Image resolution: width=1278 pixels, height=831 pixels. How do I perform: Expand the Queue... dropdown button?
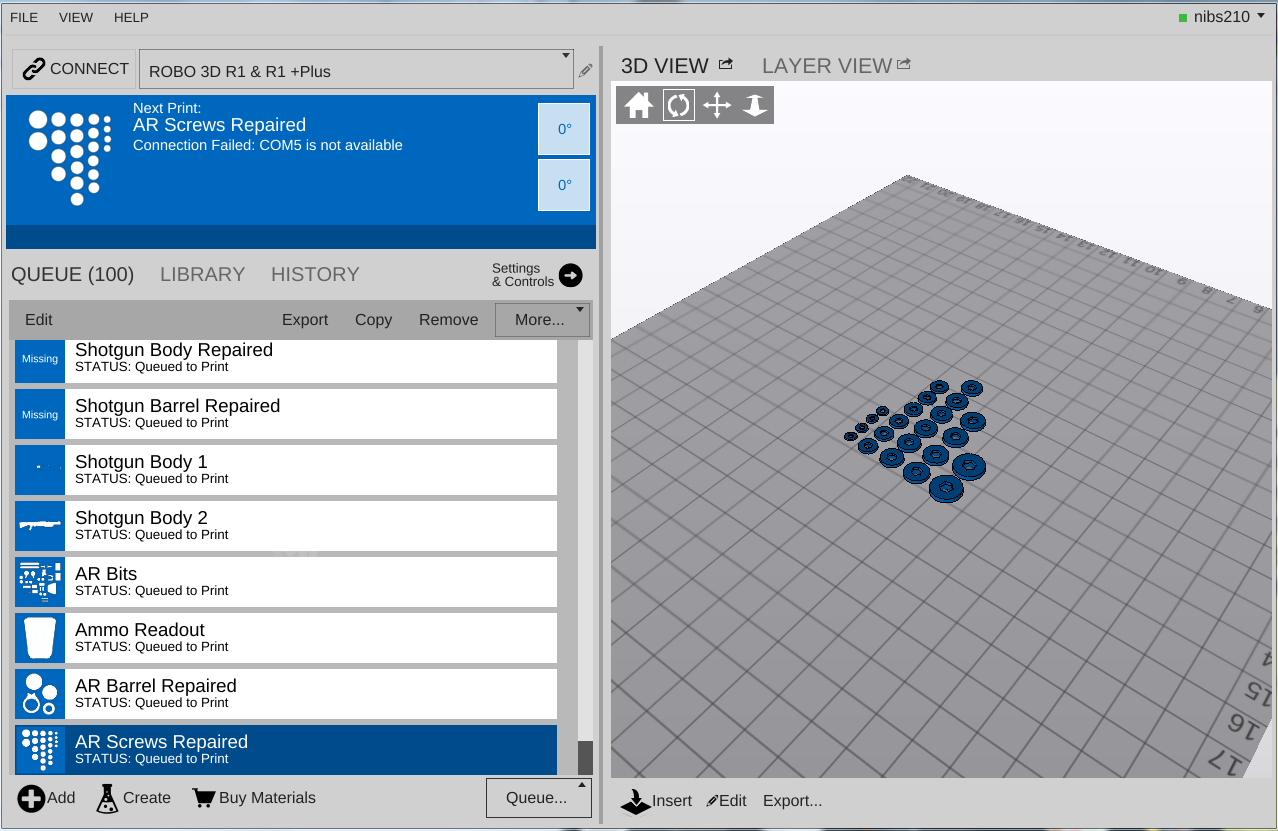click(538, 798)
